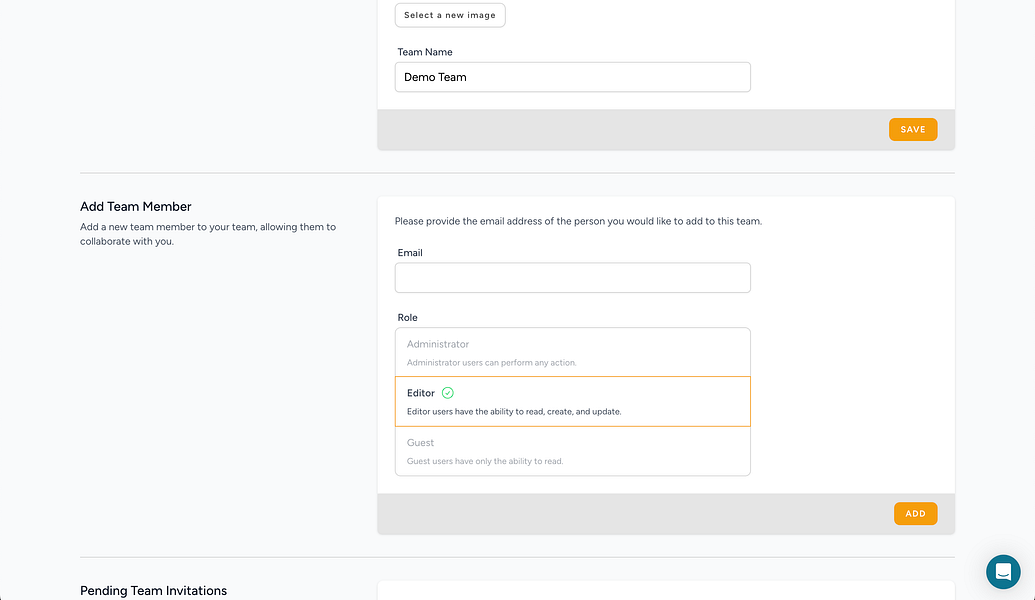
Task: Click the "Please provide the email address" instruction
Action: pos(578,221)
